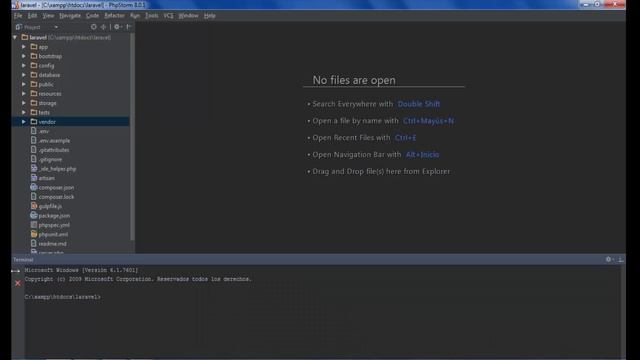The width and height of the screenshot is (640, 360).
Task: Open the VCS menu
Action: pos(168,16)
